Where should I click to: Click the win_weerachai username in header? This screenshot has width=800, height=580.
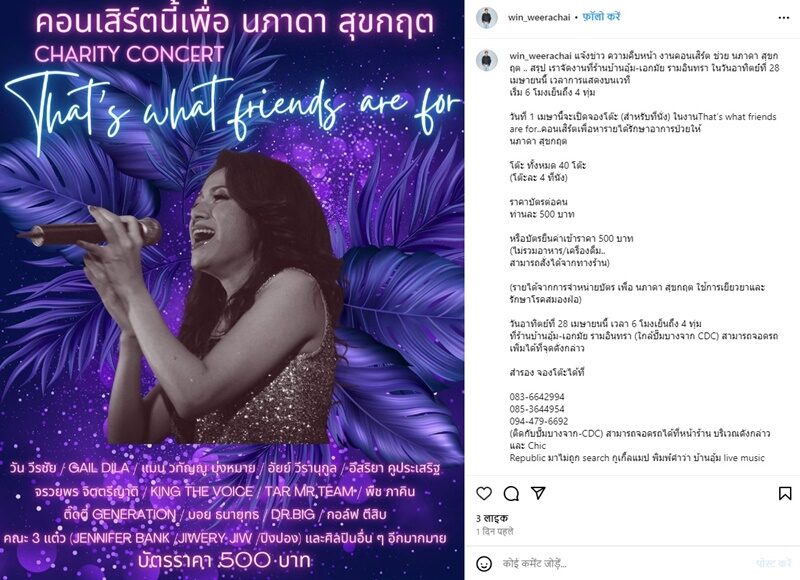539,17
